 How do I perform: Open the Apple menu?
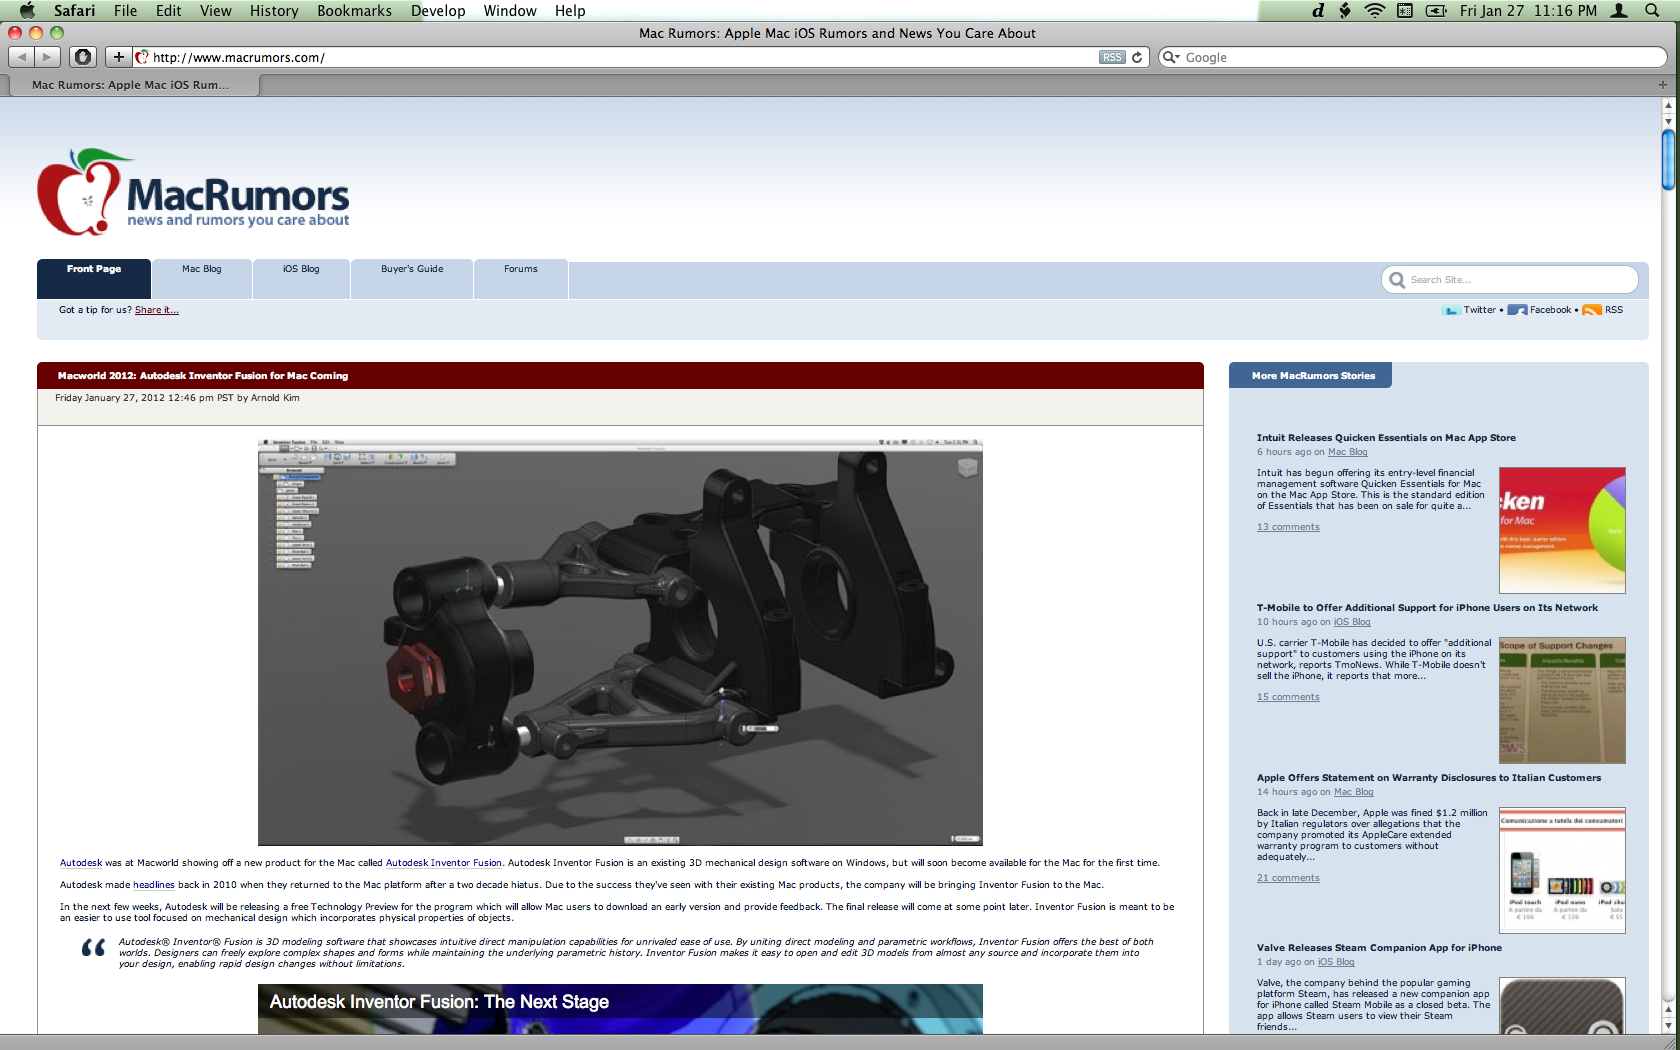tap(27, 10)
